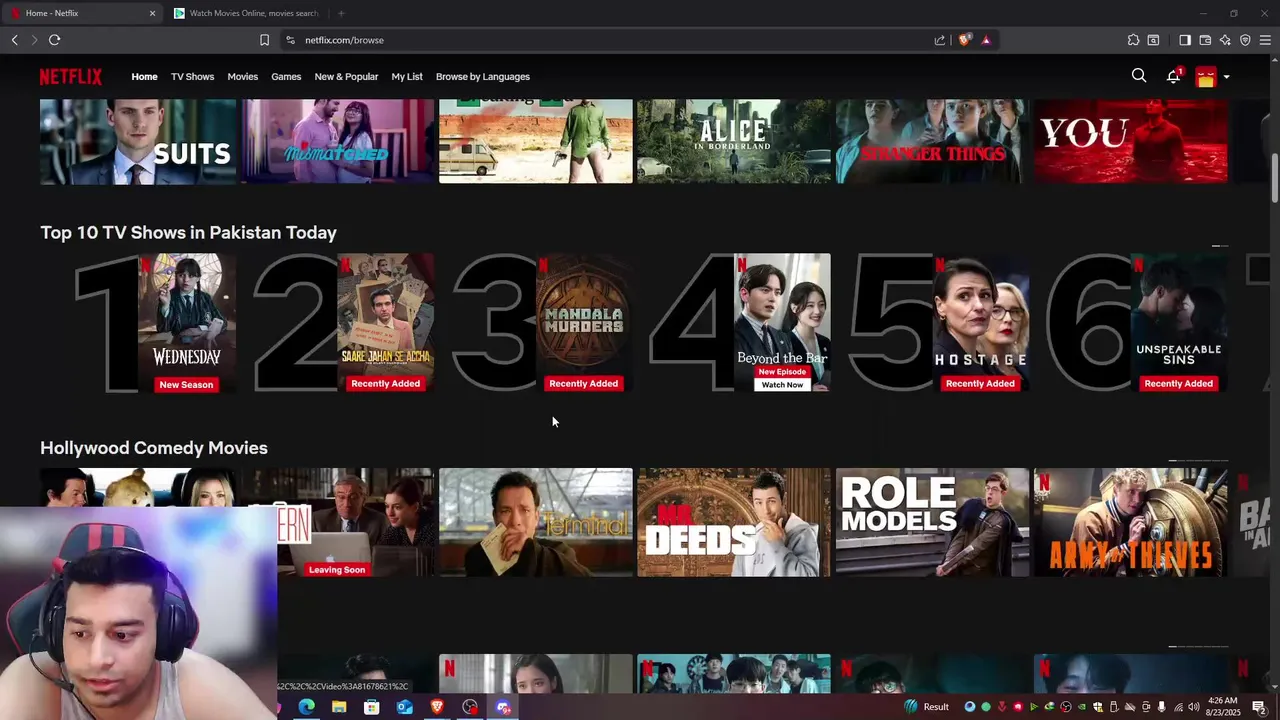The image size is (1280, 720).
Task: Select the Home - Netflix tab
Action: (83, 13)
